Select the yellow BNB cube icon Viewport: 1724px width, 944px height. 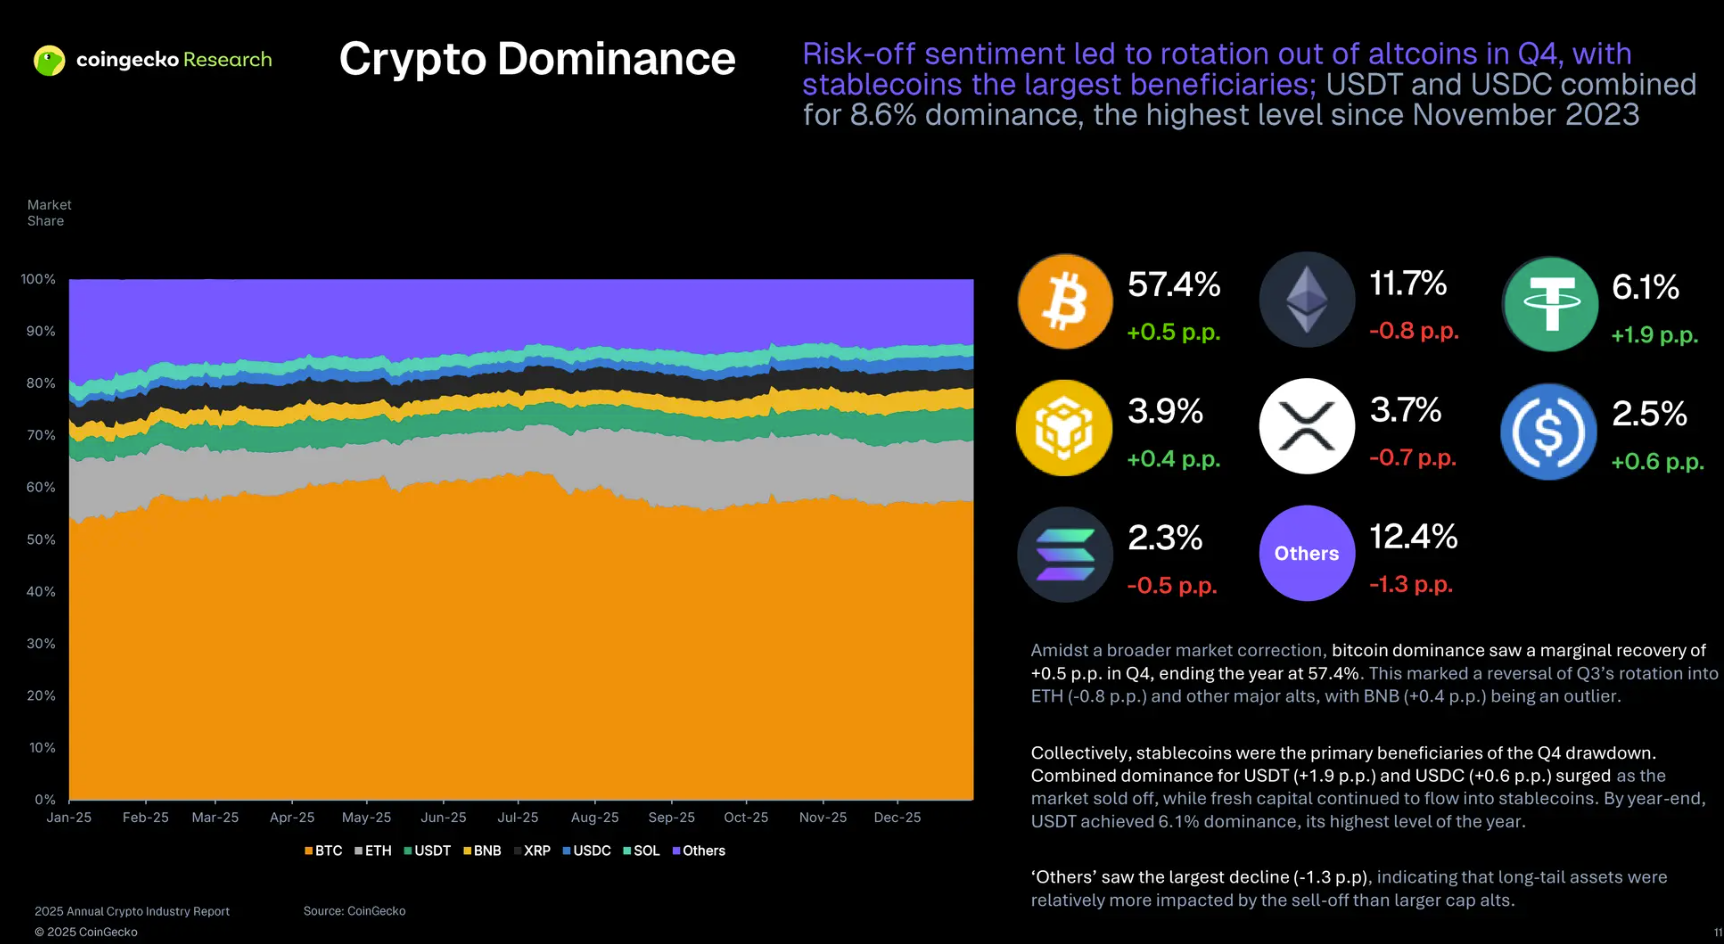pos(1064,428)
